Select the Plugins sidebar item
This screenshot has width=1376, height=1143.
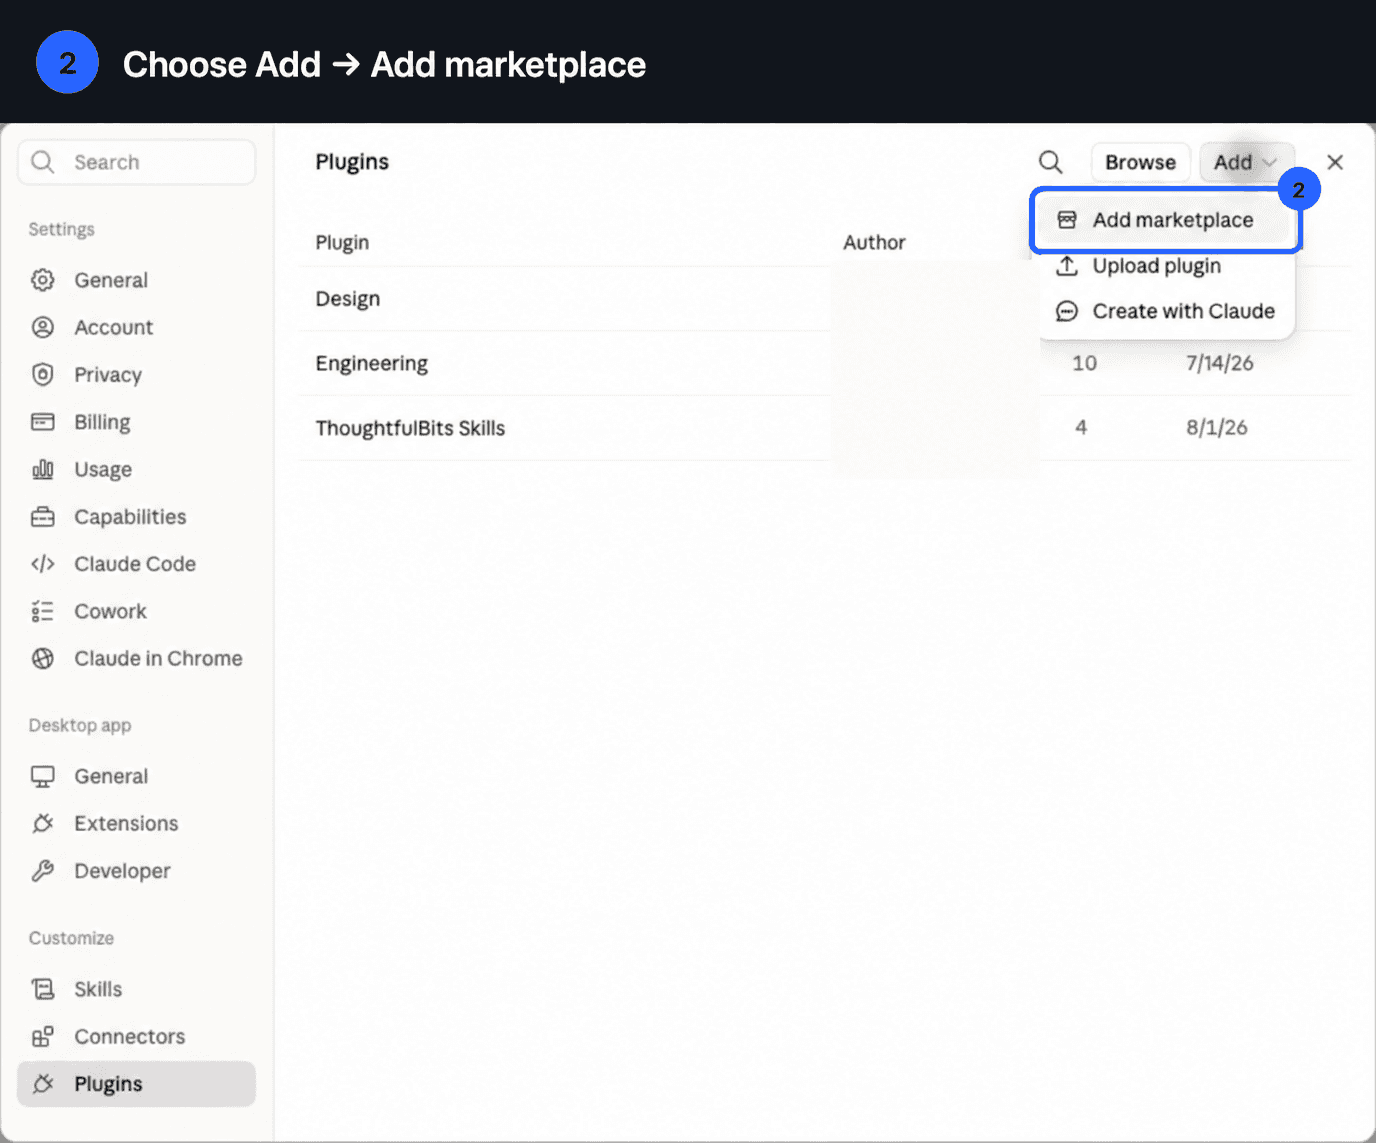point(137,1084)
